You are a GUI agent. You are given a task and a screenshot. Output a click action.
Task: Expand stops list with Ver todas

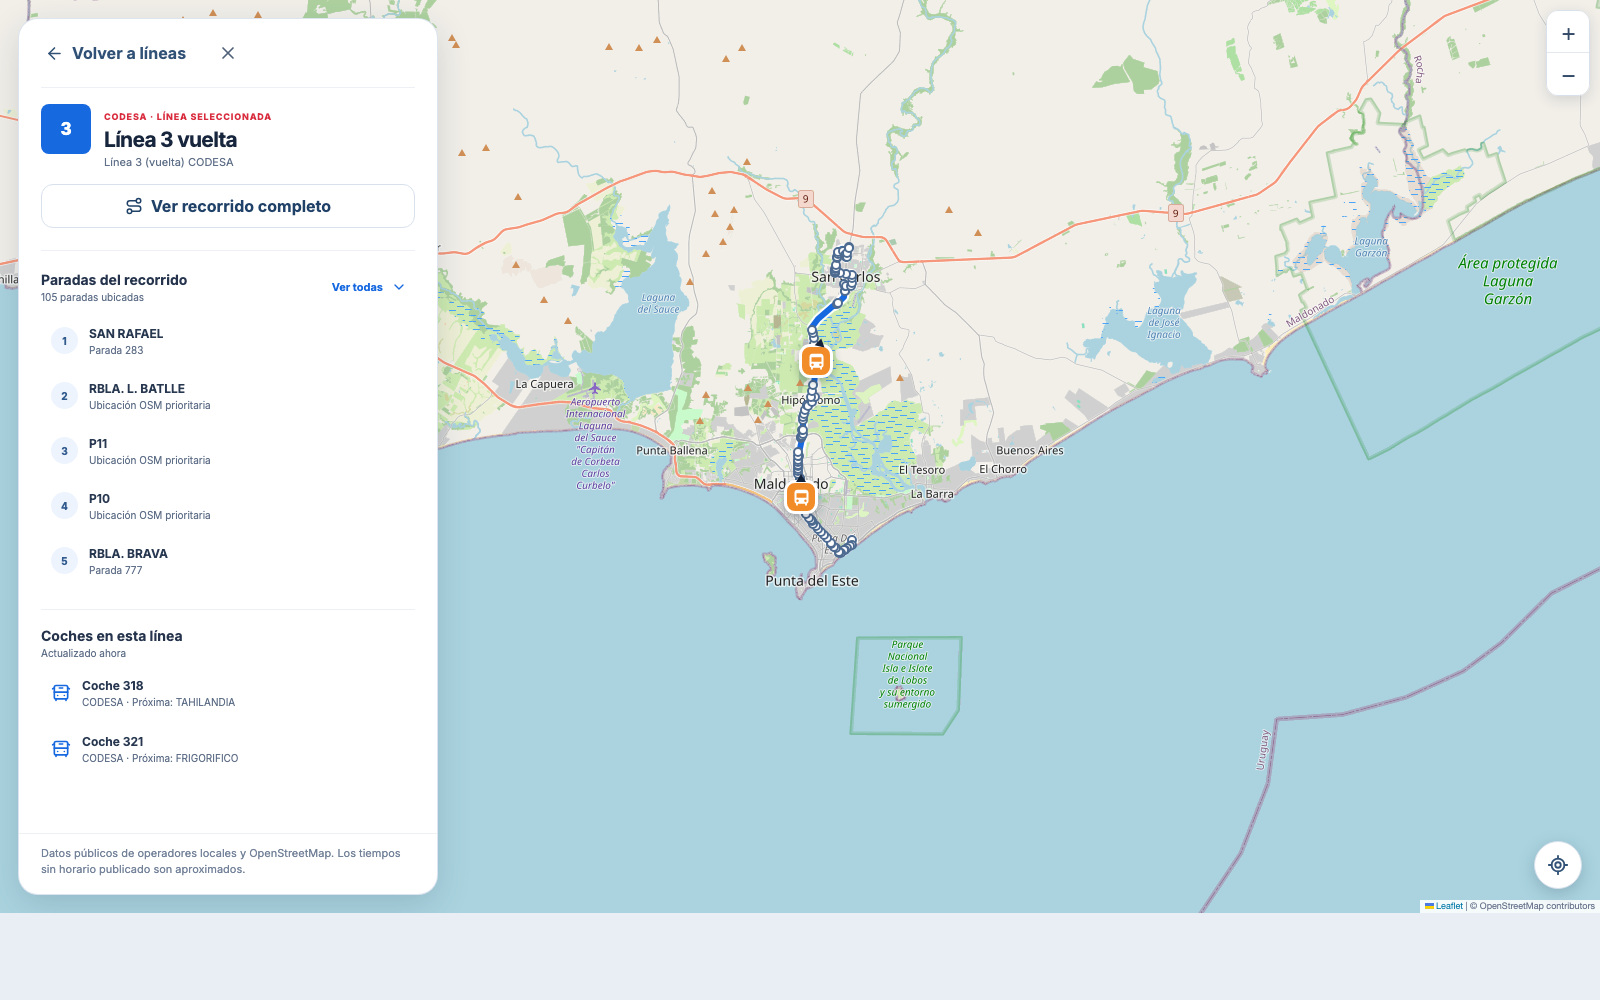(368, 287)
